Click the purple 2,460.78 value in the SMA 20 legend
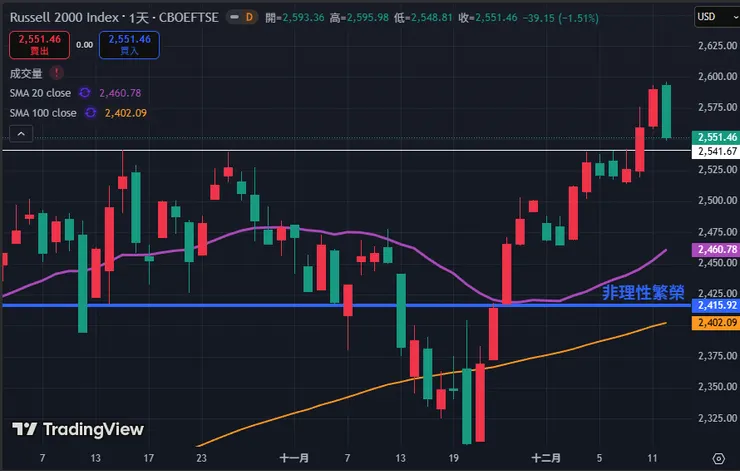 [x=120, y=93]
